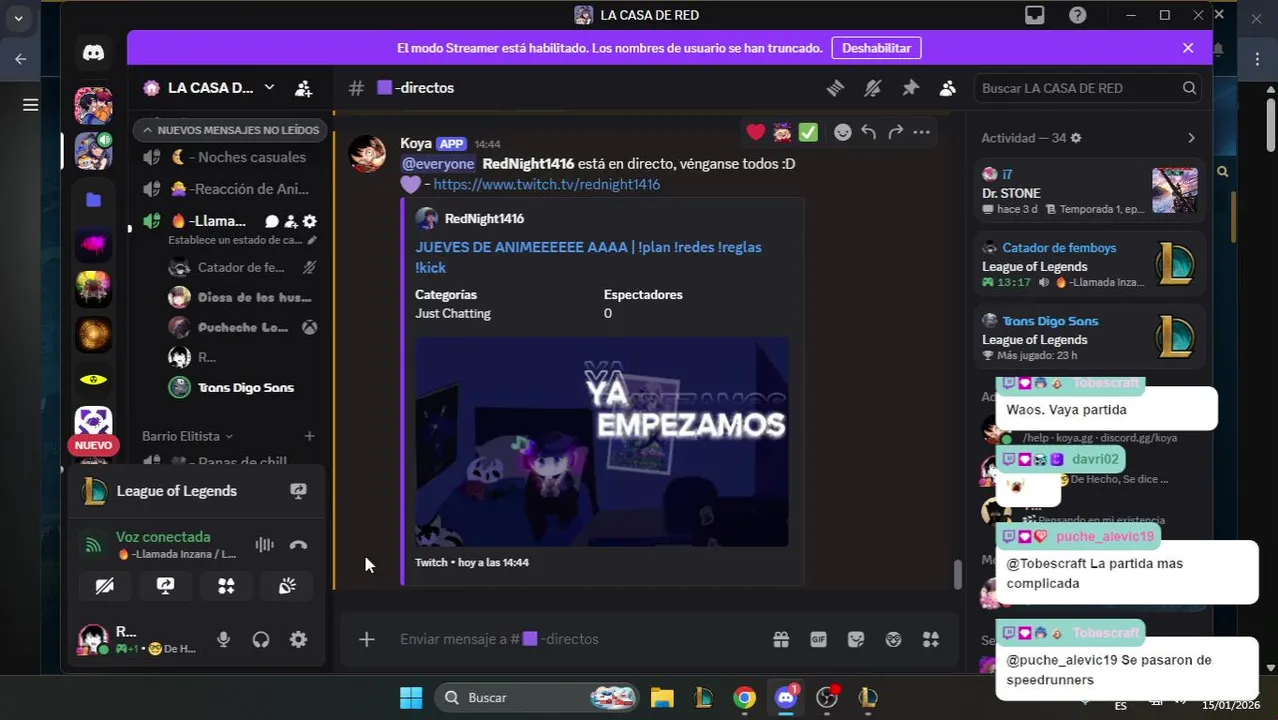The height and width of the screenshot is (720, 1278).
Task: Disable Streamer mode with Deshabilitar button
Action: (x=876, y=48)
